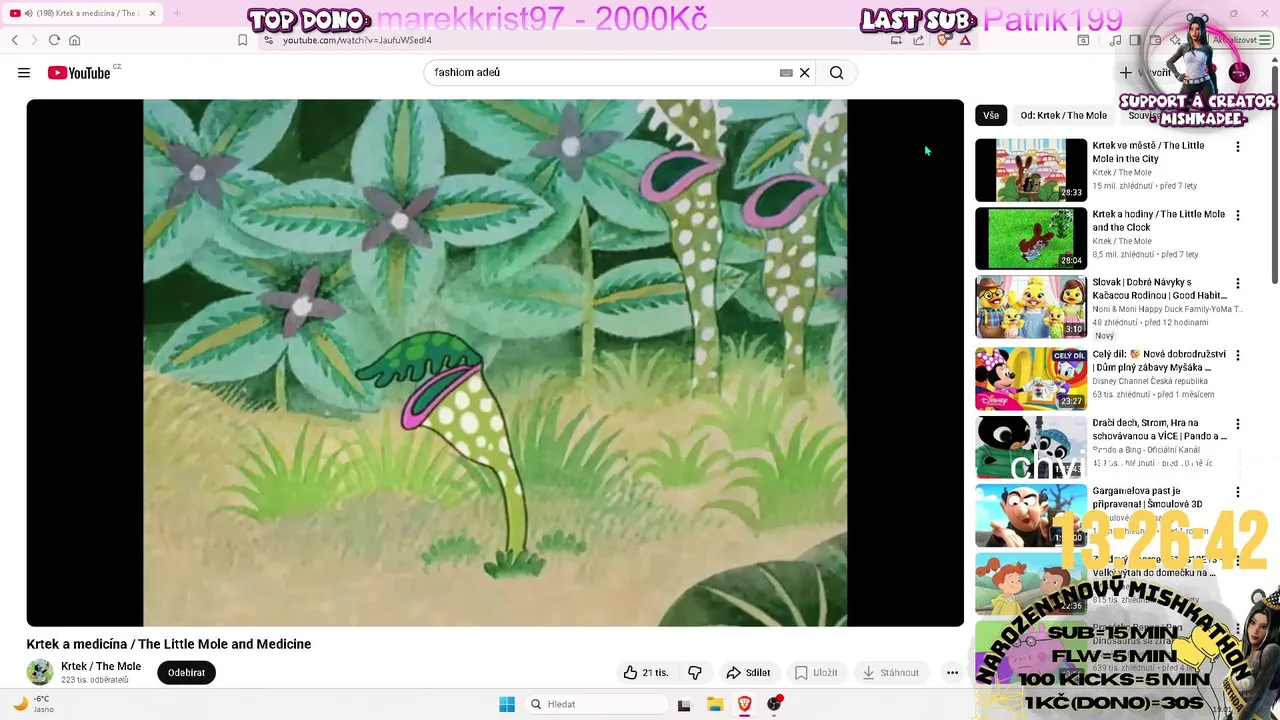Screen dimensions: 1280x720
Task: Open the weather widget on taskbar
Action: click(32, 704)
